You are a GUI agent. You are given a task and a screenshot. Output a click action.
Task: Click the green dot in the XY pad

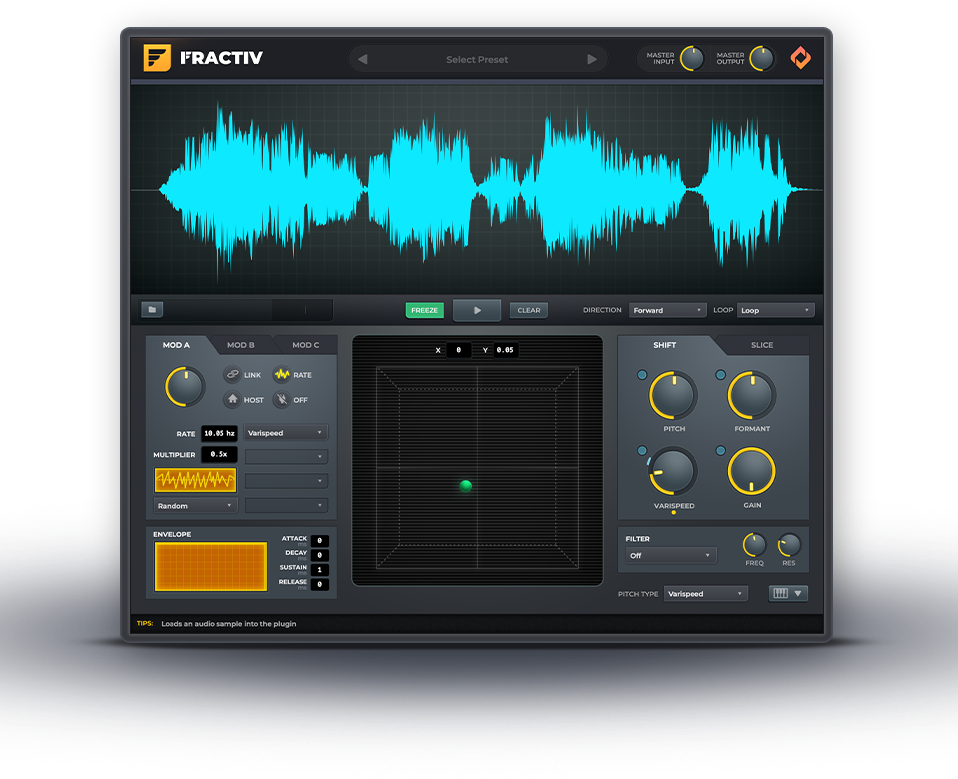tap(465, 484)
